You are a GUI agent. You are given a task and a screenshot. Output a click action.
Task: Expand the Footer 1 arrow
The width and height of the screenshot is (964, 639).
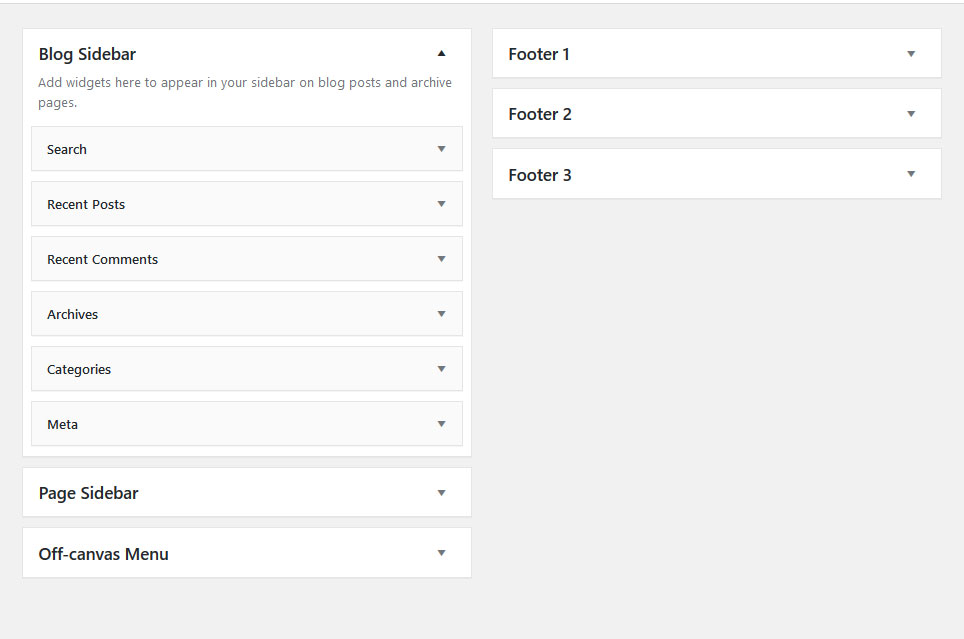click(x=911, y=54)
